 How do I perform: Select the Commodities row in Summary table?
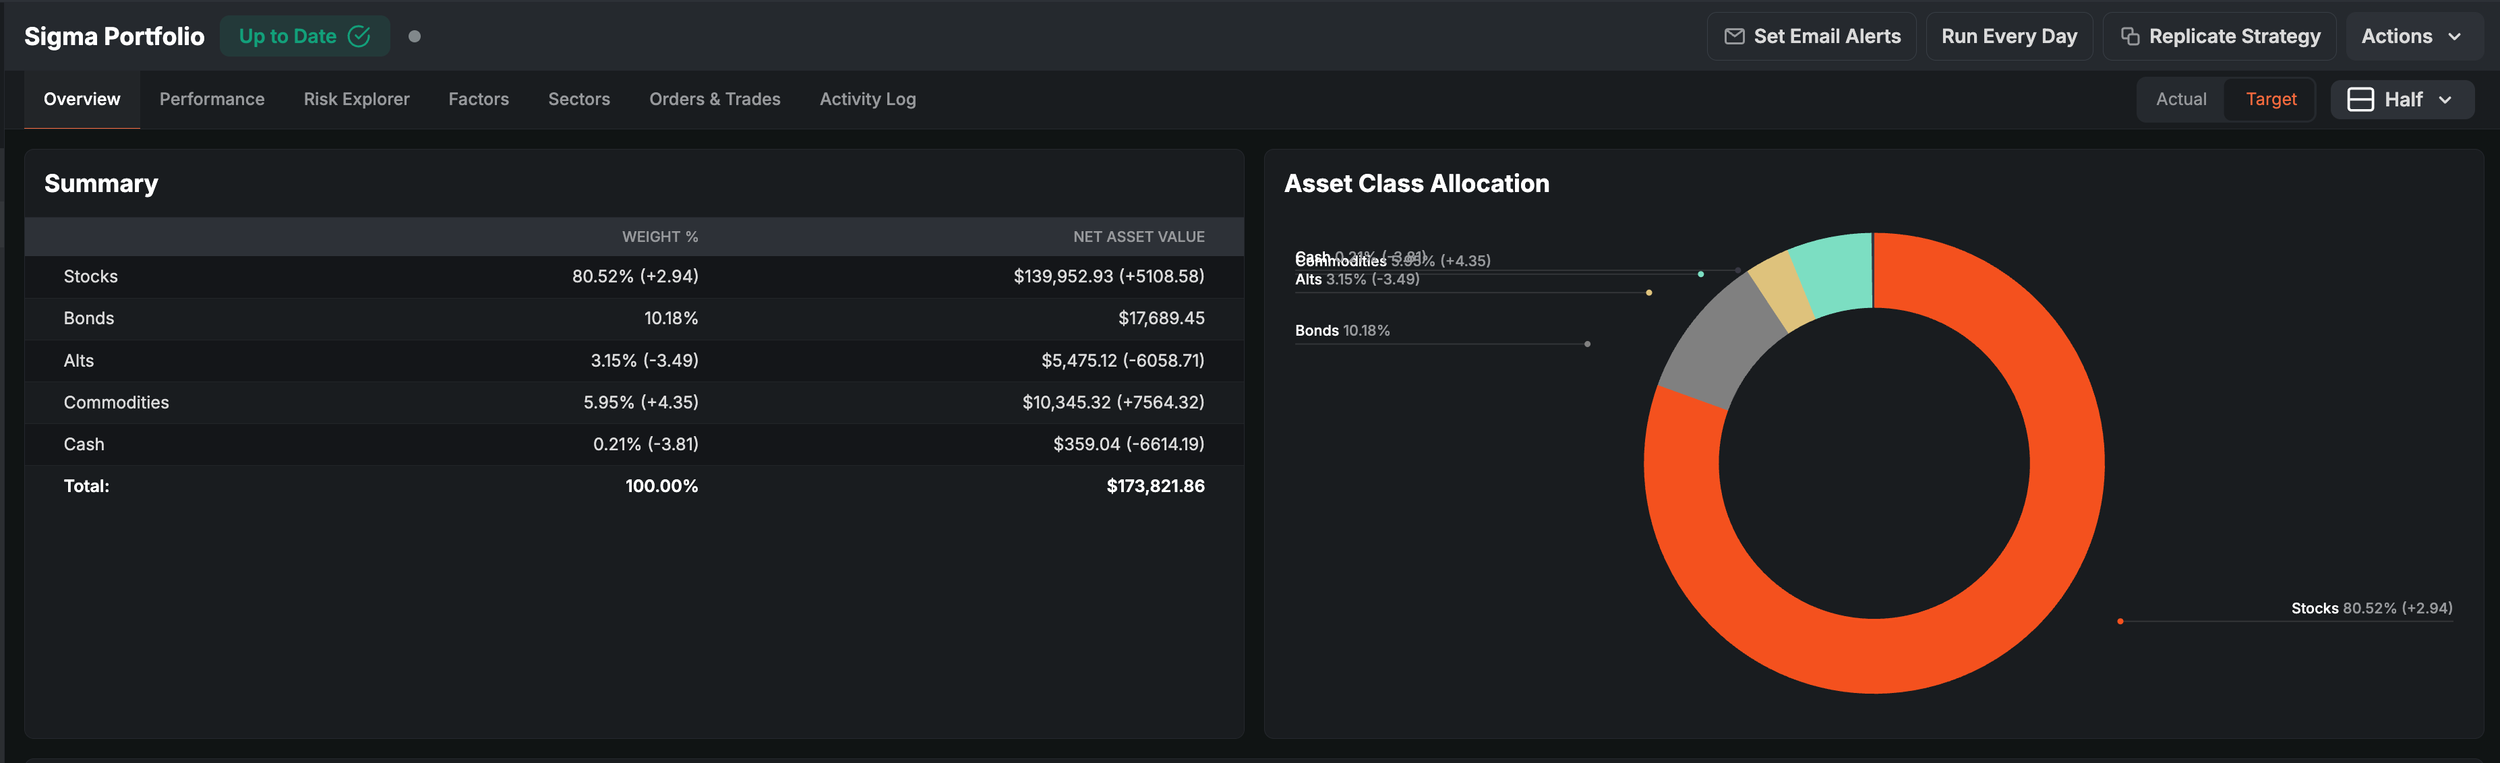pyautogui.click(x=634, y=402)
